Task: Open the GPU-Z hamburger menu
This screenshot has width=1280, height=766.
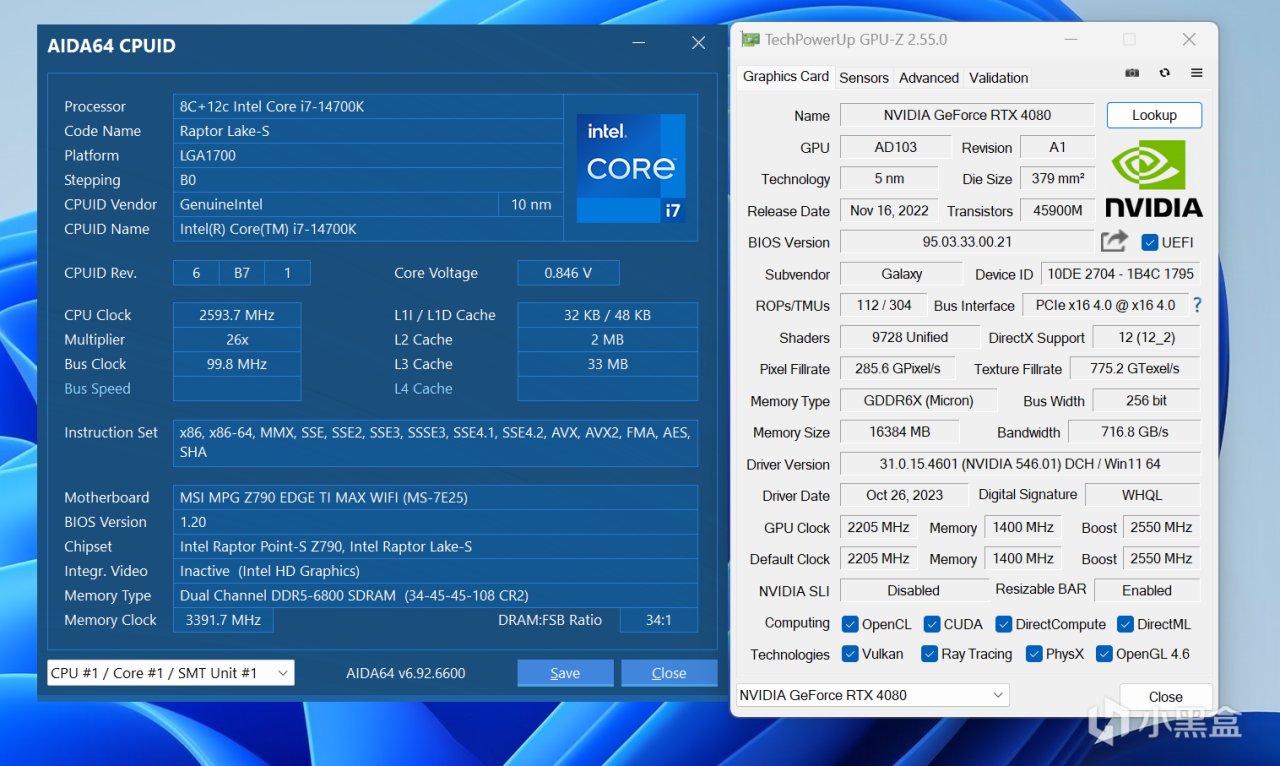Action: (1196, 73)
